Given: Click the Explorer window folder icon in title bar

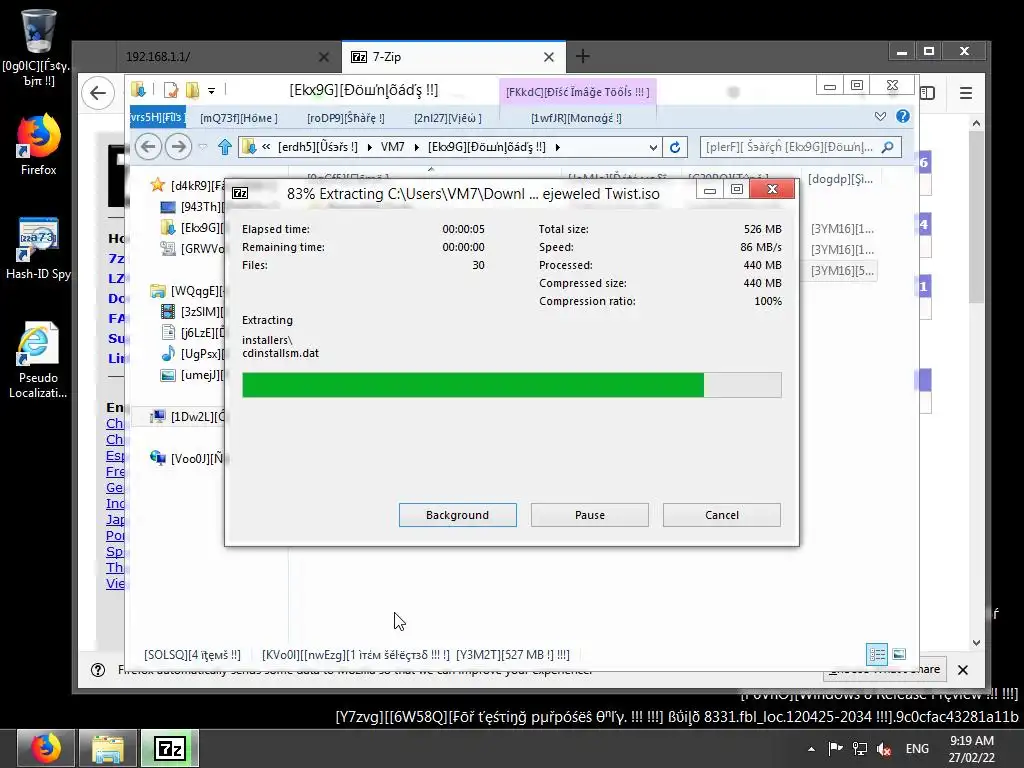Looking at the screenshot, I should point(138,89).
